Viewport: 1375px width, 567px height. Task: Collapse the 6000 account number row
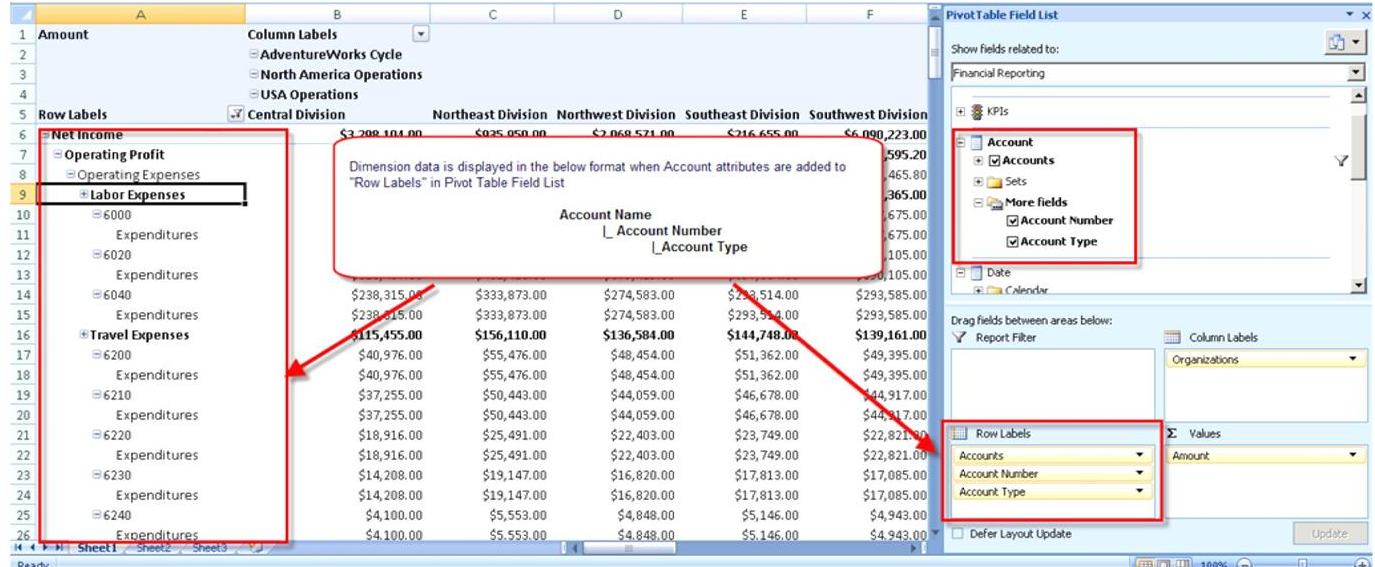click(97, 215)
